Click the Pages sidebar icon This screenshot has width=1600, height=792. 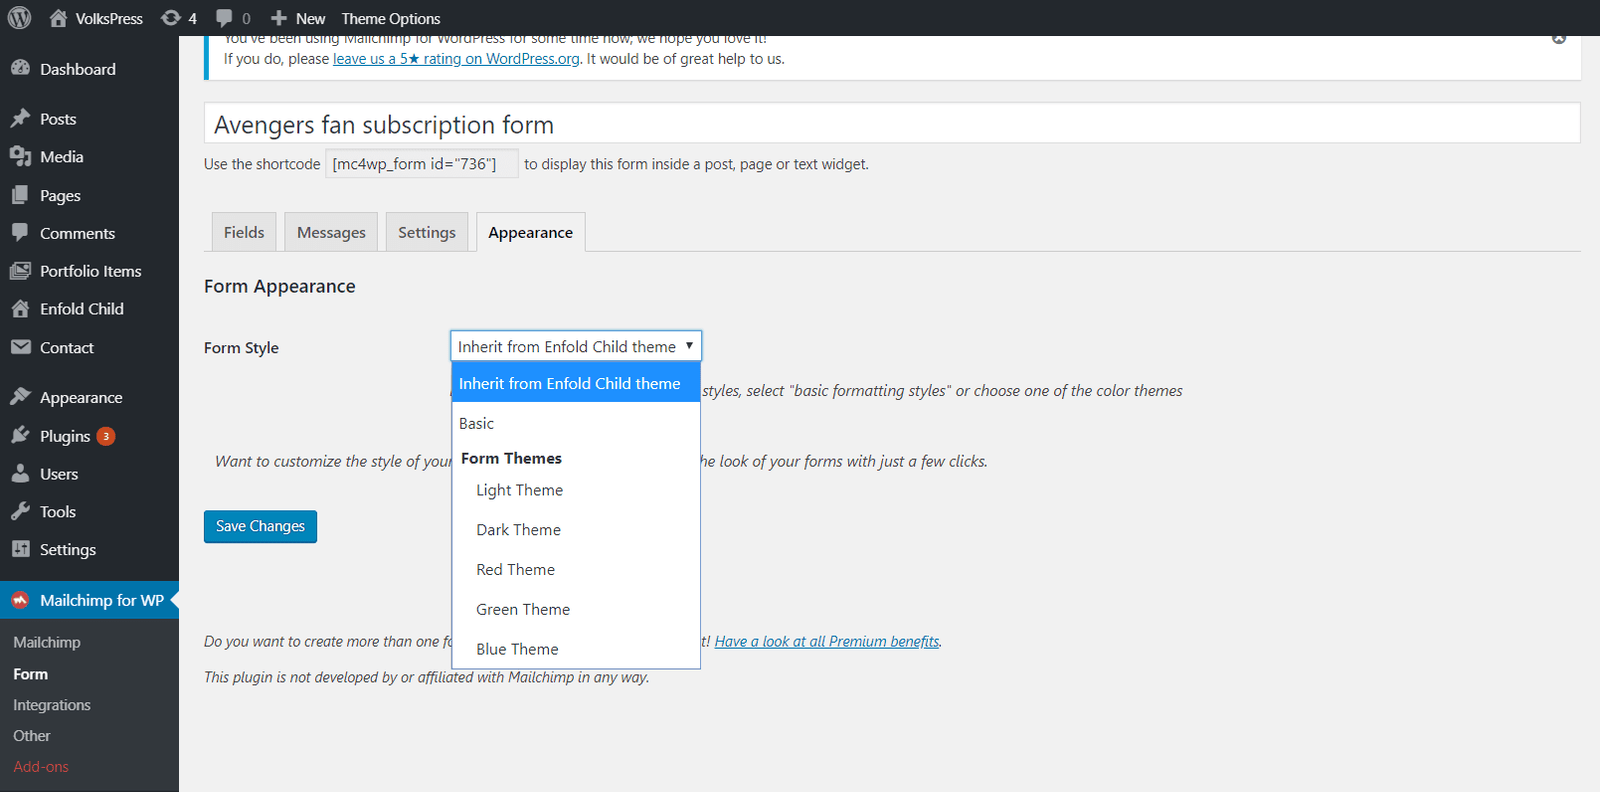(20, 195)
